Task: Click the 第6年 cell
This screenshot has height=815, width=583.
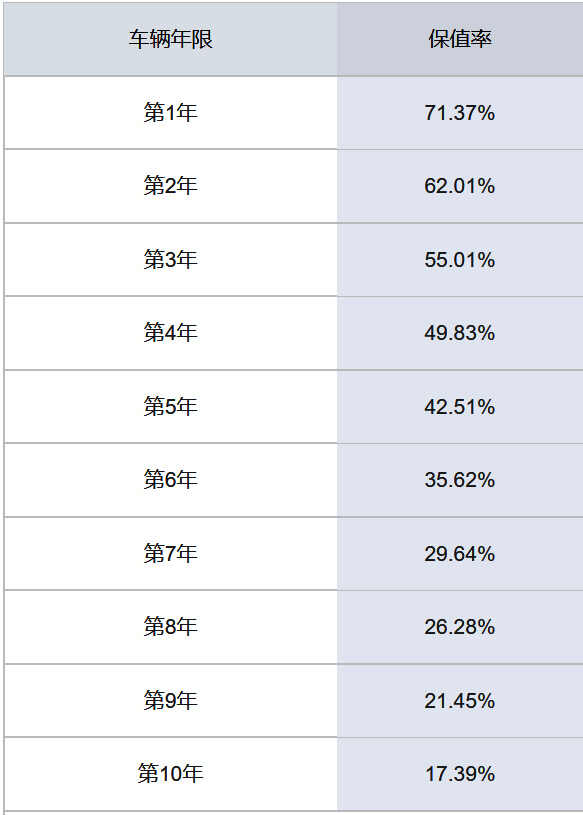Action: pyautogui.click(x=170, y=480)
